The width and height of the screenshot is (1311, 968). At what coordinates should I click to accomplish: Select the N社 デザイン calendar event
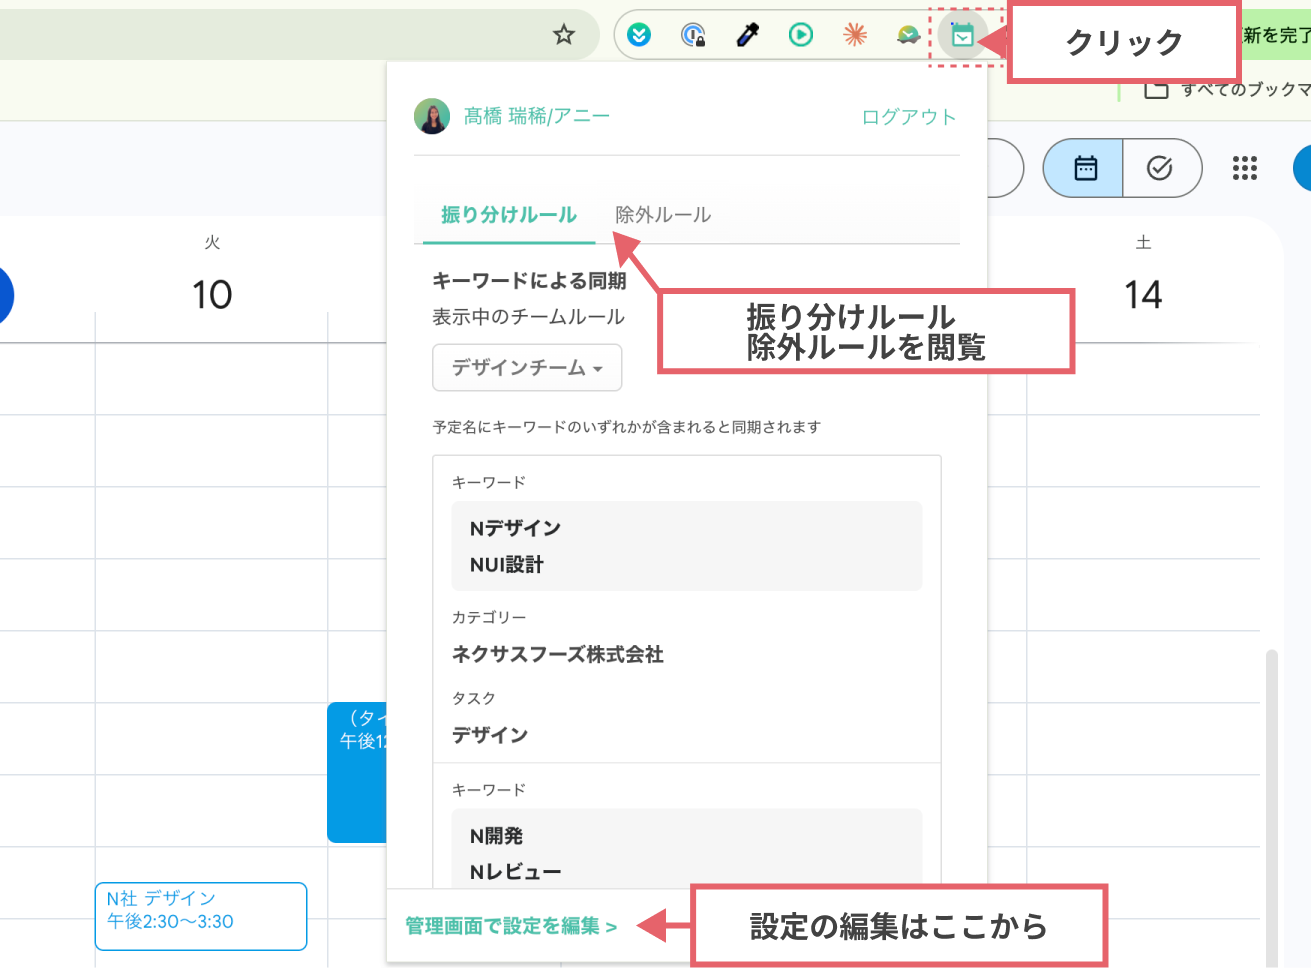200,915
